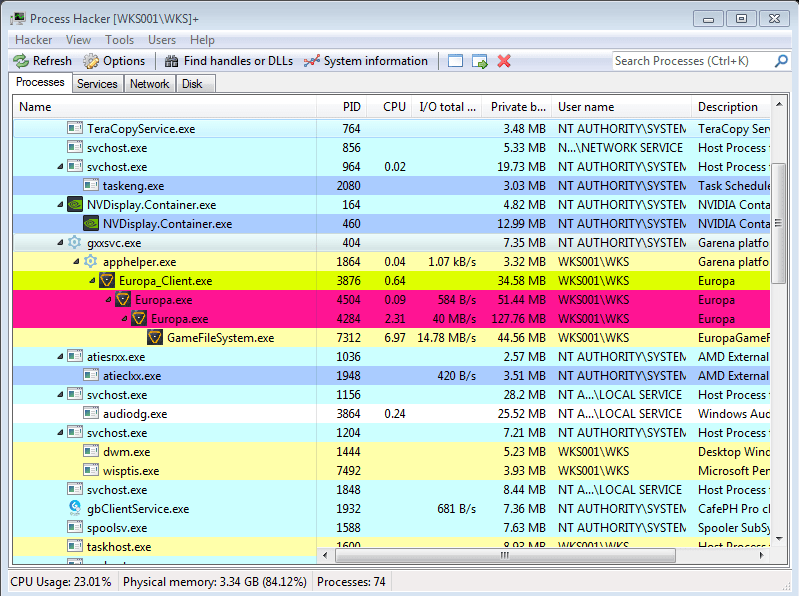Screen dimensions: 799x596
Task: Collapse the svchost.exe PID 964 tree
Action: coord(60,167)
